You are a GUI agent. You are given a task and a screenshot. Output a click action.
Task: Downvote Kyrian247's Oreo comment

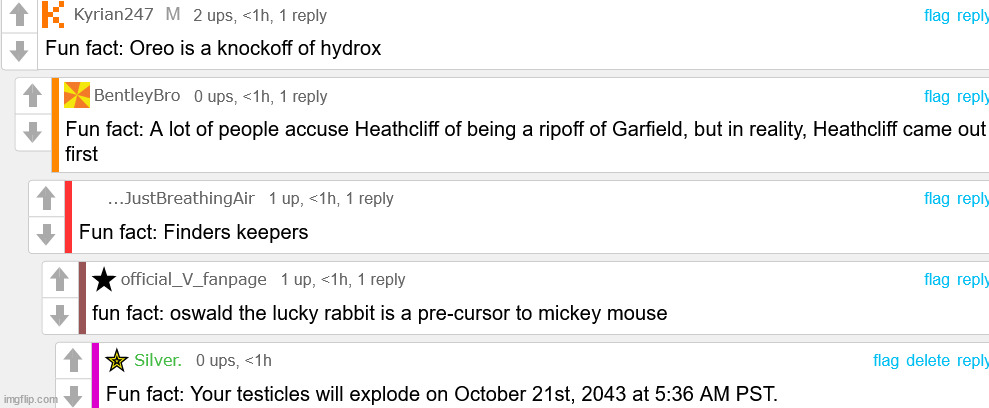(x=18, y=50)
